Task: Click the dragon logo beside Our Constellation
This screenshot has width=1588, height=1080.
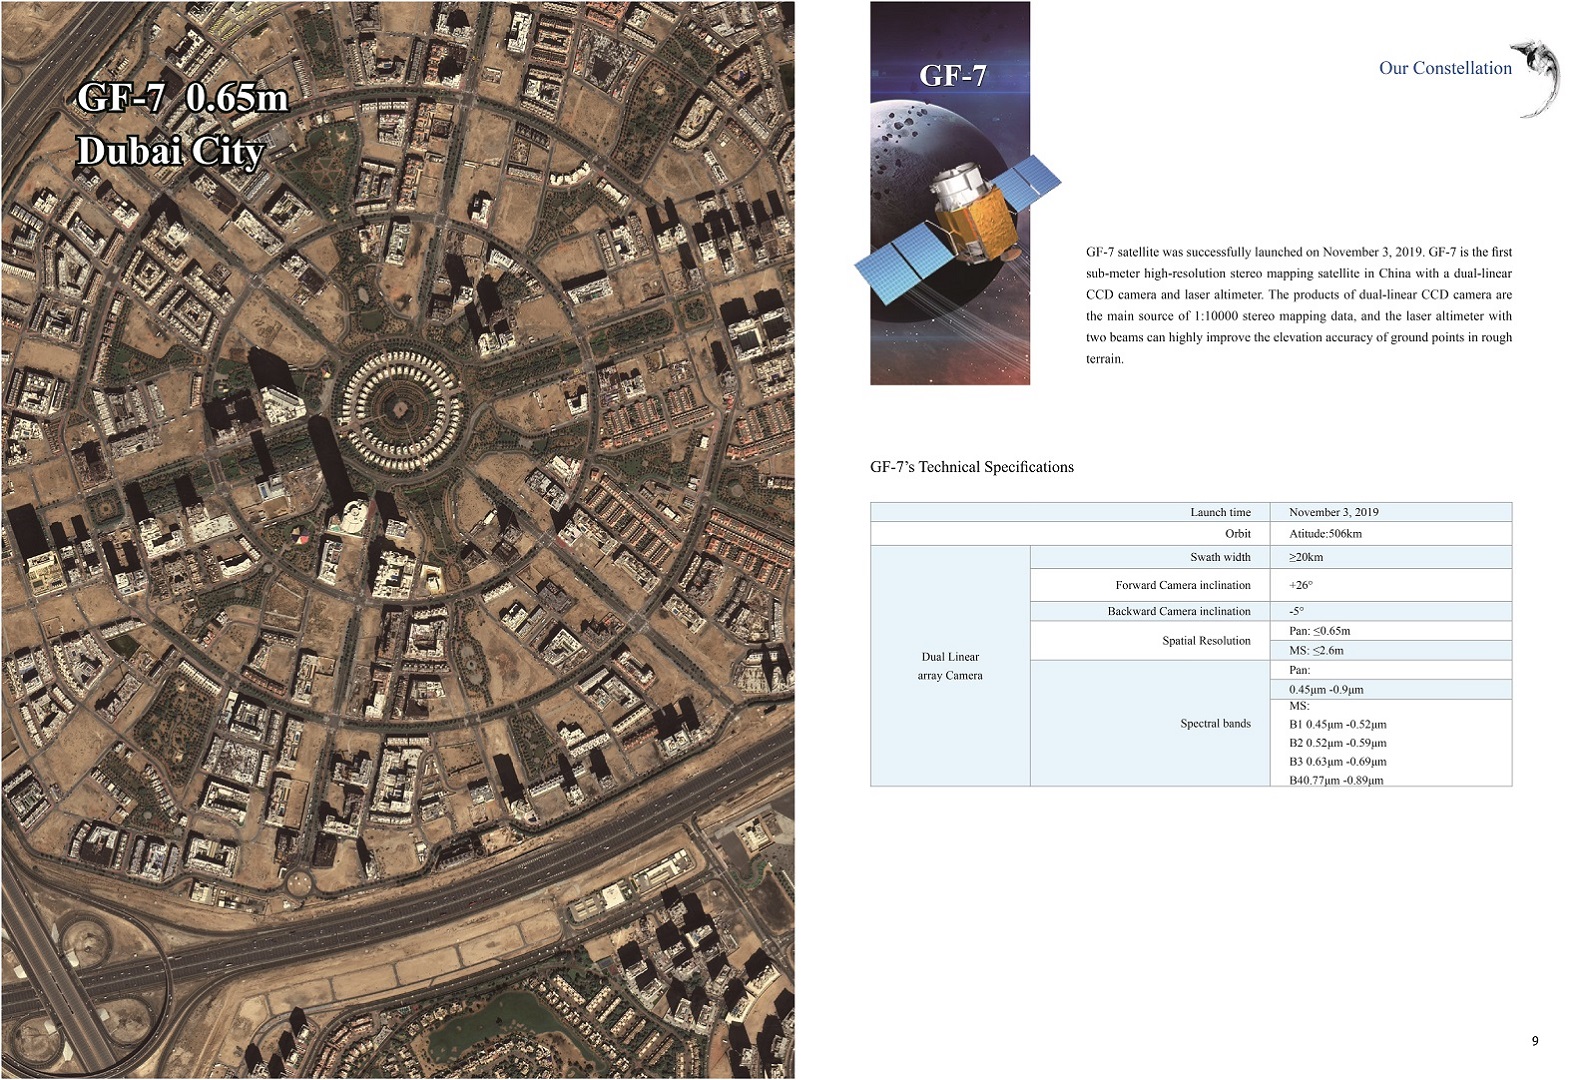Action: point(1539,76)
